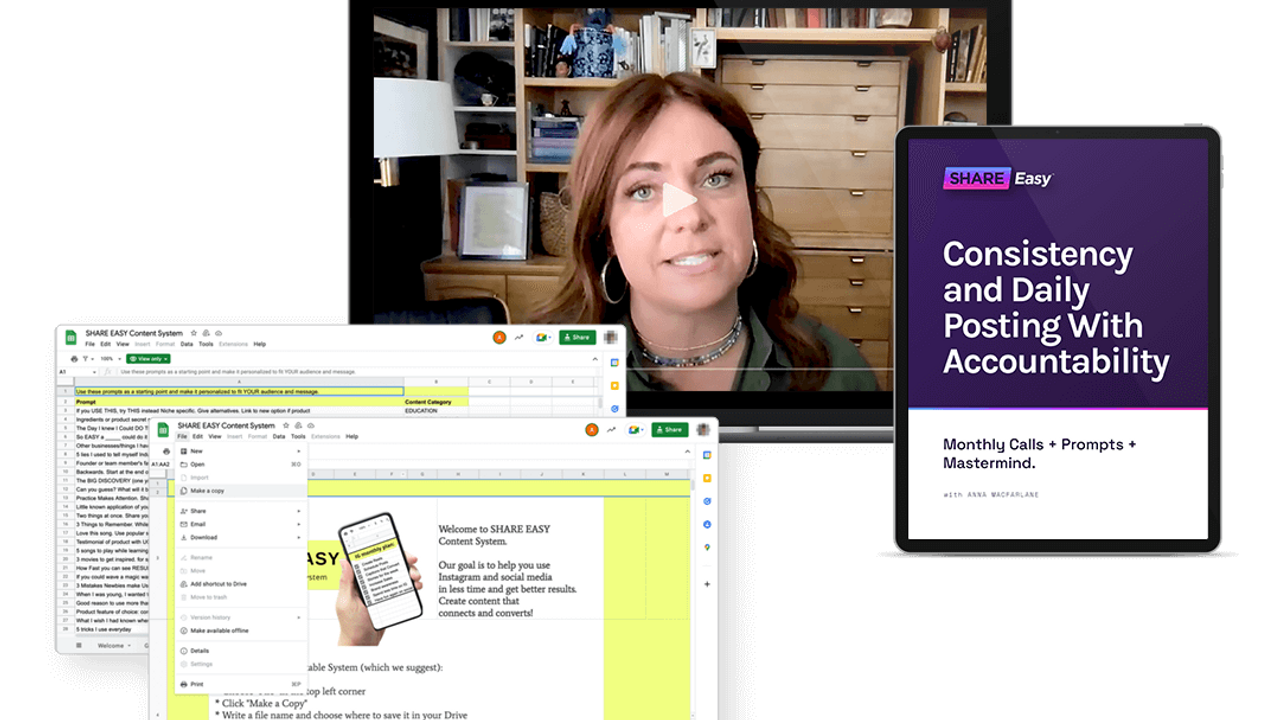Open the Meet call dropdown in the front window
The image size is (1280, 720).
(635, 430)
